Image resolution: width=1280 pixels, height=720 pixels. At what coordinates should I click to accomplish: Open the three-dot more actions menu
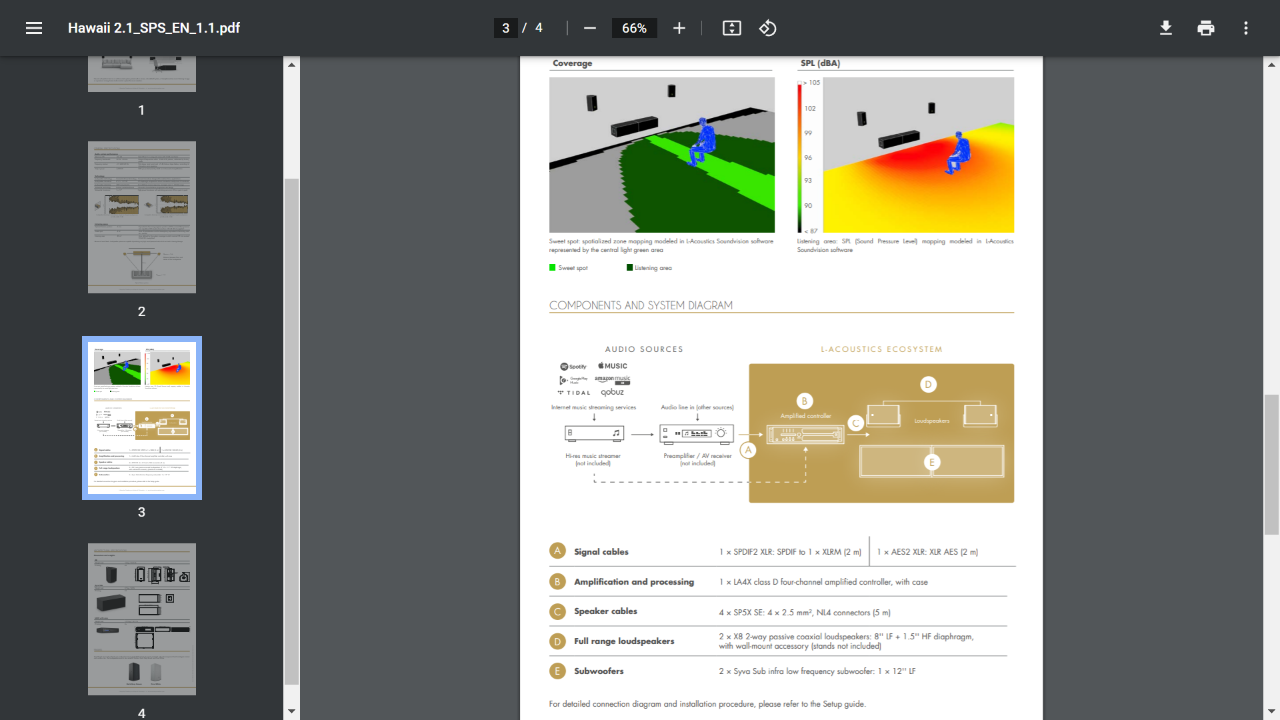1246,28
